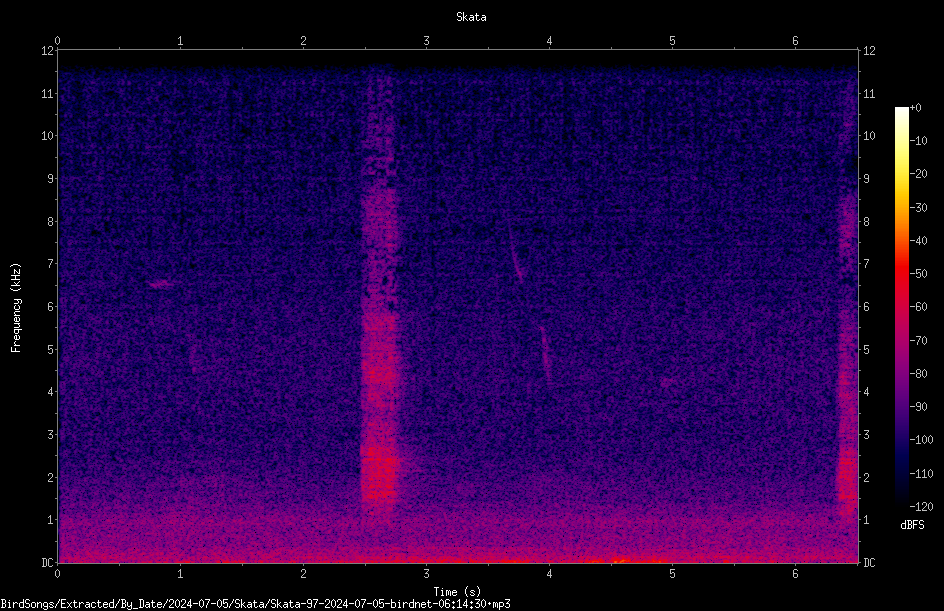Click the "3" tick on the top time axis
This screenshot has height=611, width=944.
[426, 41]
